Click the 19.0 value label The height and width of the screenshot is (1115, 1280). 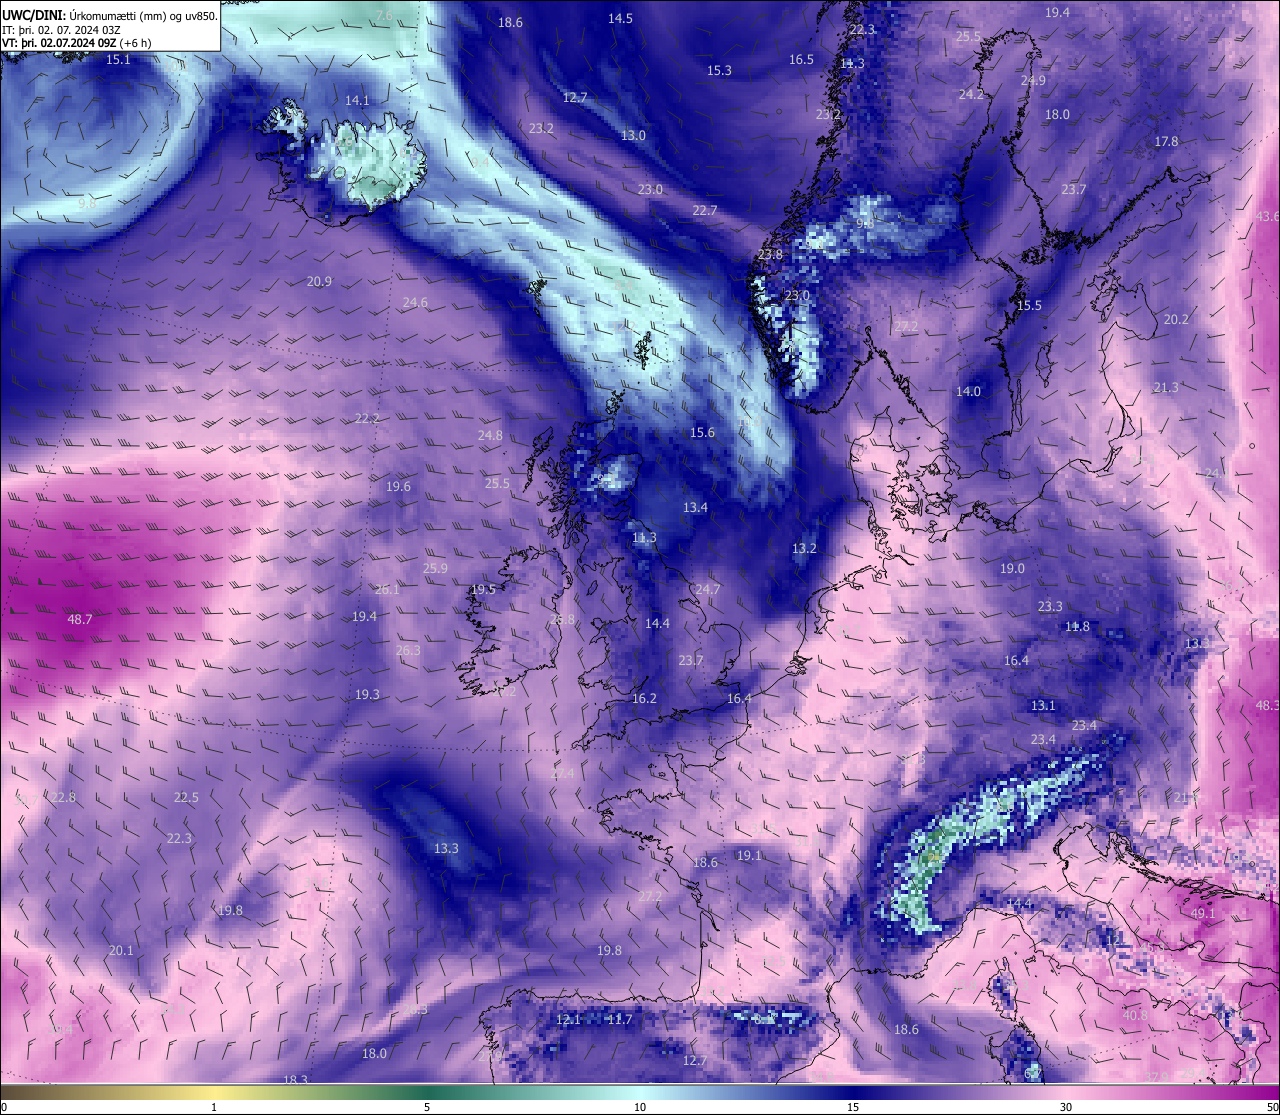[1012, 568]
